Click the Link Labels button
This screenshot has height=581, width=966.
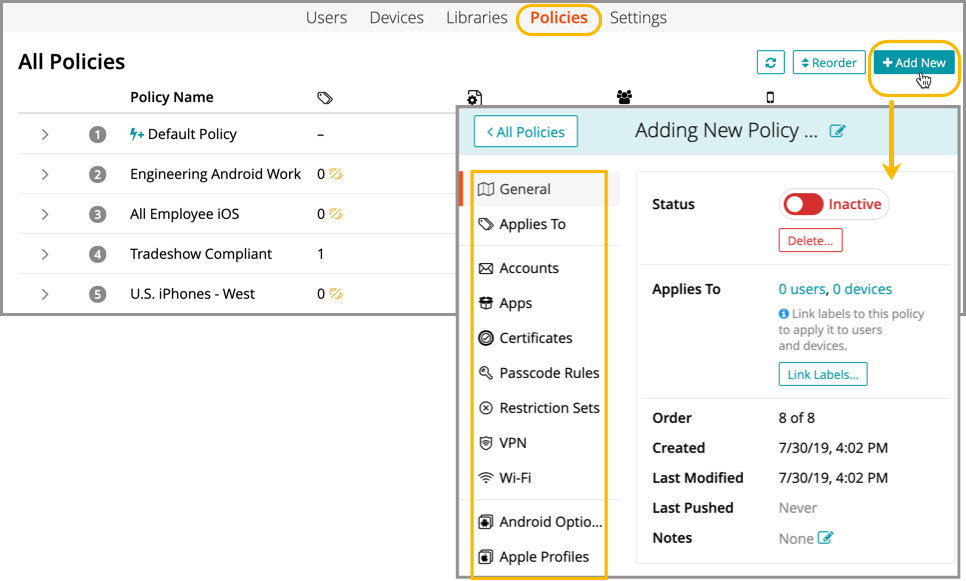(x=823, y=374)
